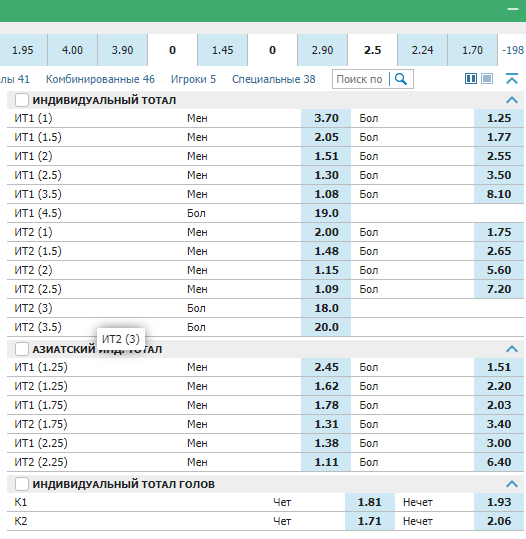Tick the Индивидуальный тотал checkbox

22,100
